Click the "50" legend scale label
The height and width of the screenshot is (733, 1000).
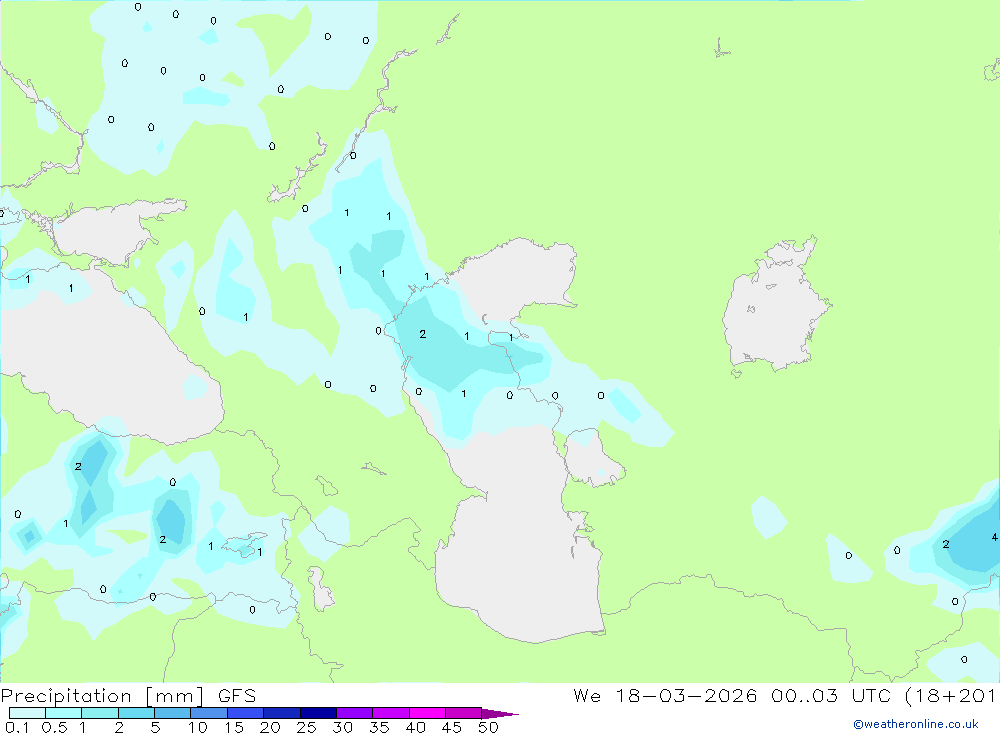pos(488,727)
